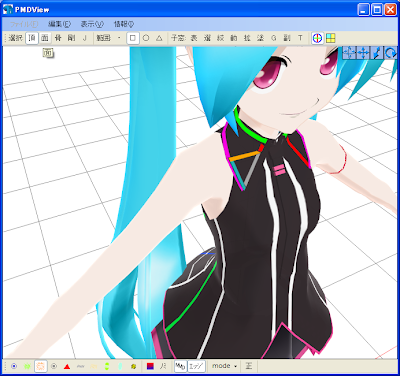
Task: Click the model's pink eye in viewport
Action: point(267,75)
